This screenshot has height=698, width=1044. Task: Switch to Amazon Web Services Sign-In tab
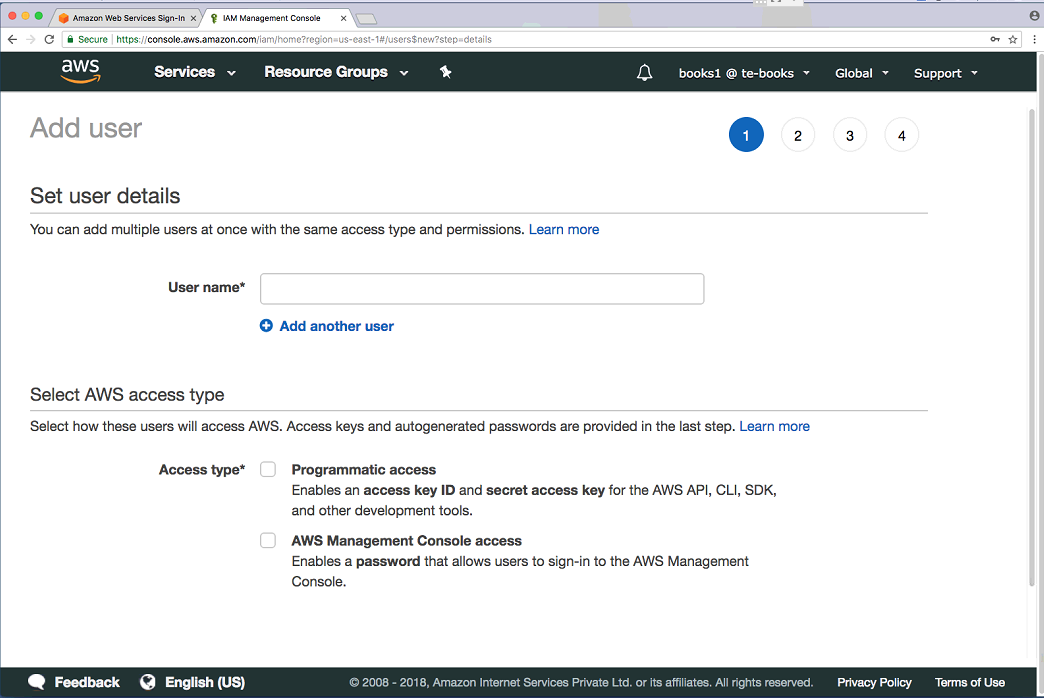pyautogui.click(x=129, y=18)
